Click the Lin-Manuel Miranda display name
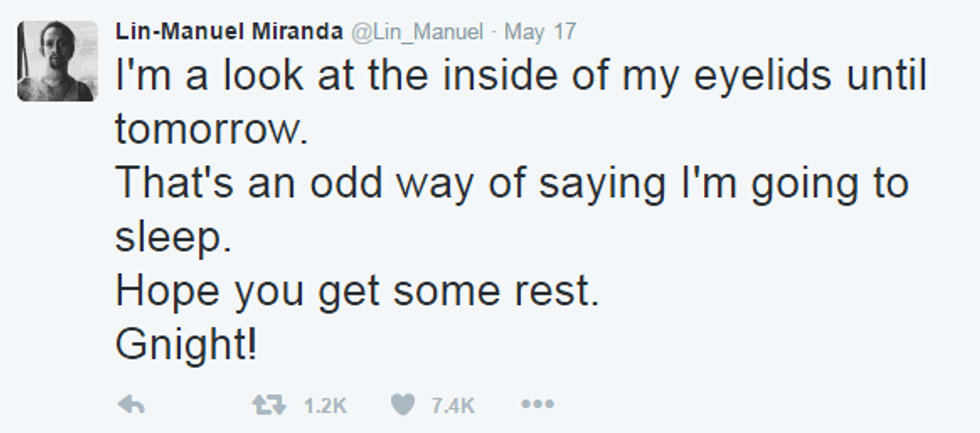Image resolution: width=980 pixels, height=433 pixels. tap(229, 31)
